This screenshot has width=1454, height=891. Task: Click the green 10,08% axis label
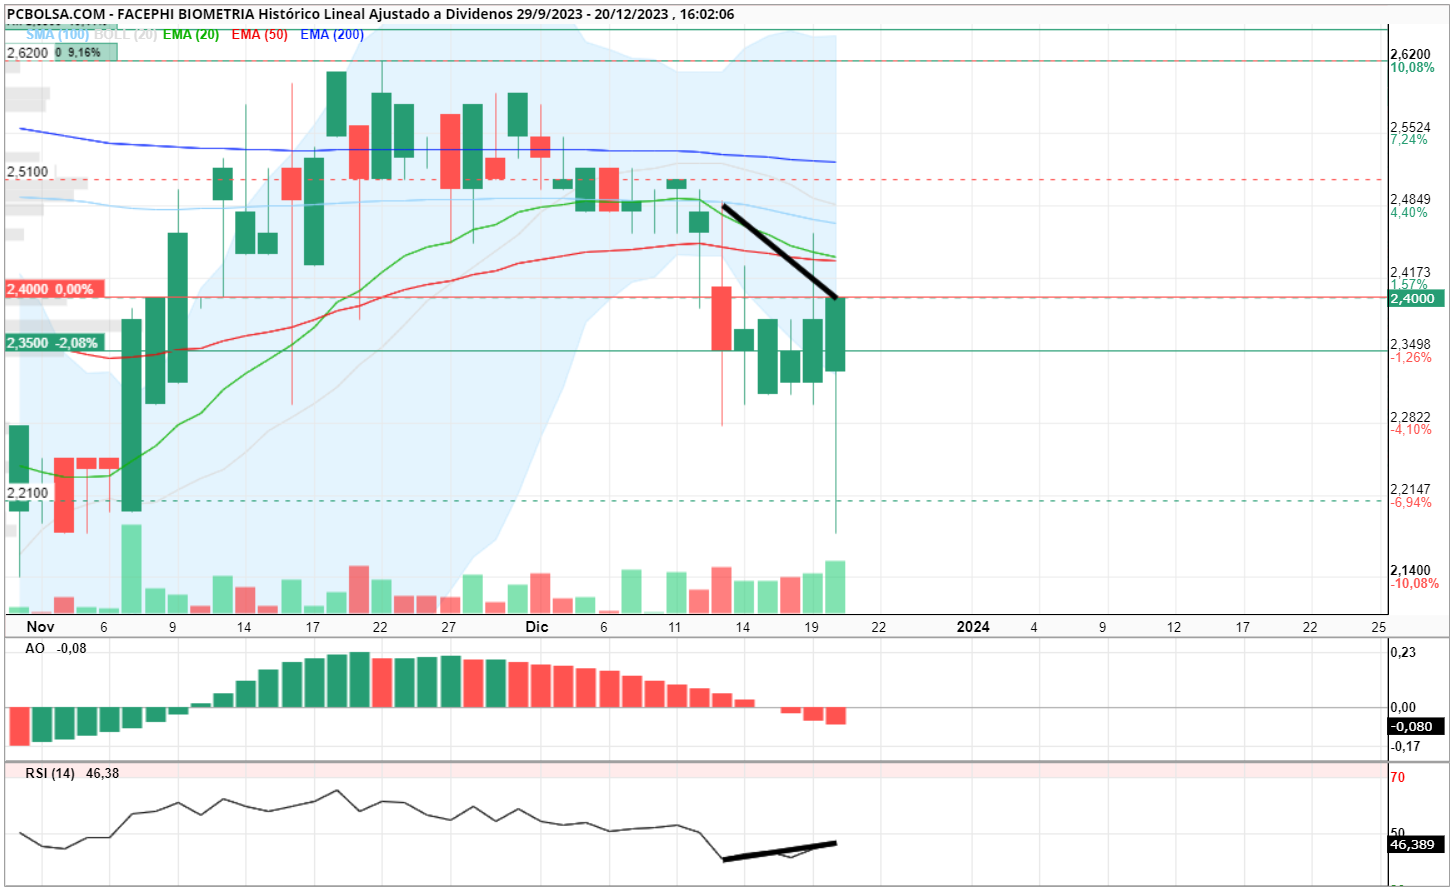point(1412,68)
